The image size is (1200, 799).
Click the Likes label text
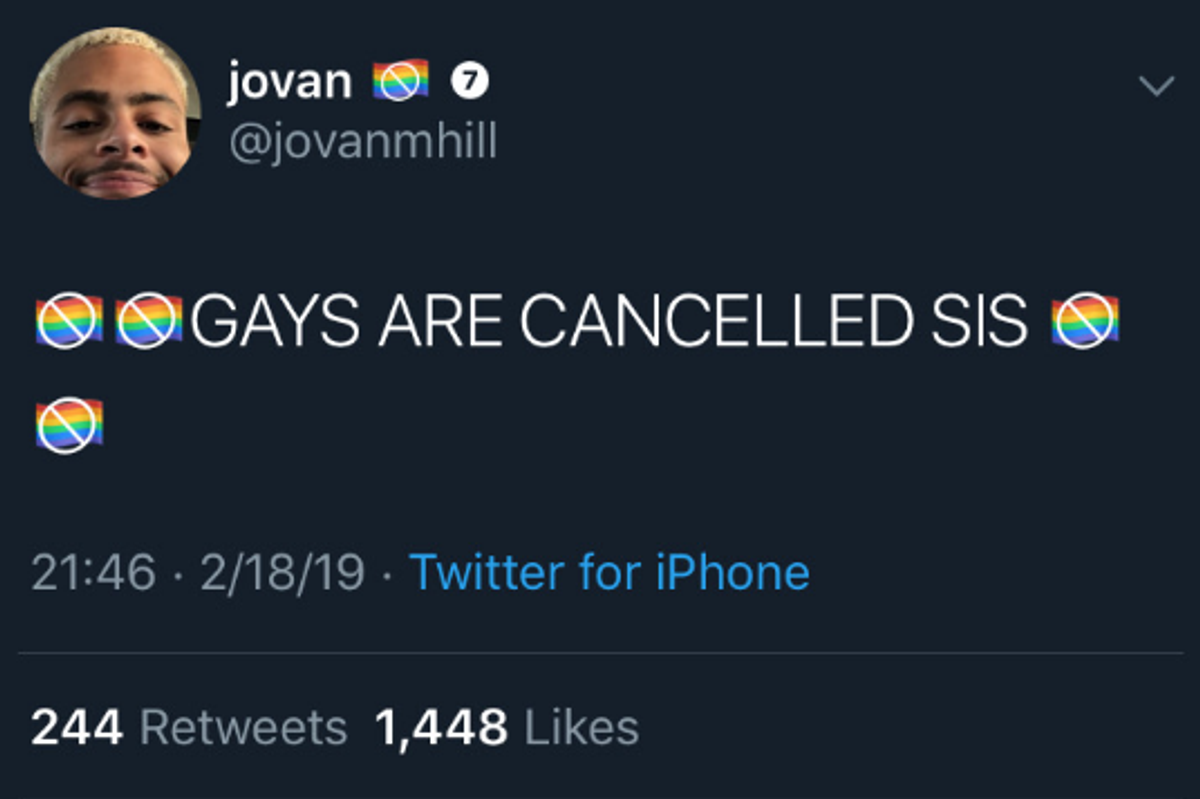[582, 728]
